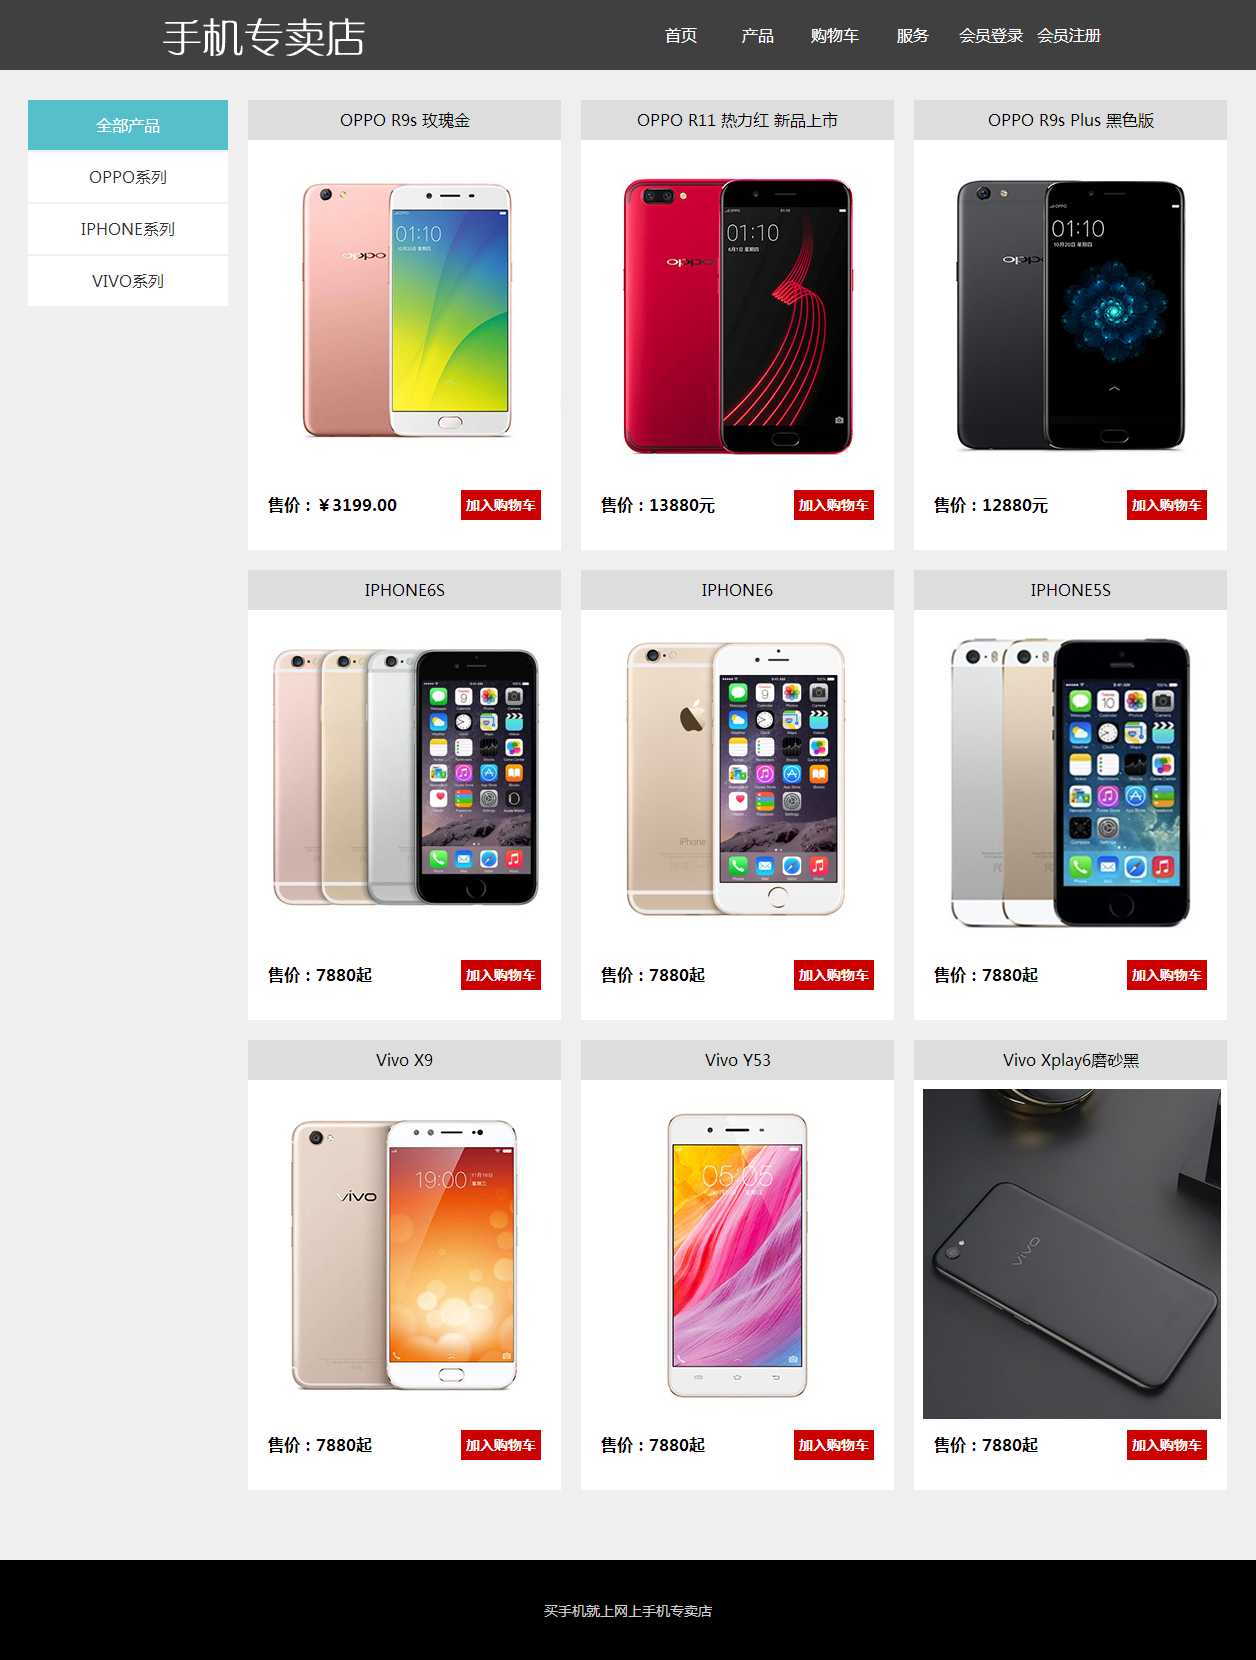This screenshot has height=1660, width=1256.
Task: Open the IPHONE5S product image
Action: coord(1071,784)
